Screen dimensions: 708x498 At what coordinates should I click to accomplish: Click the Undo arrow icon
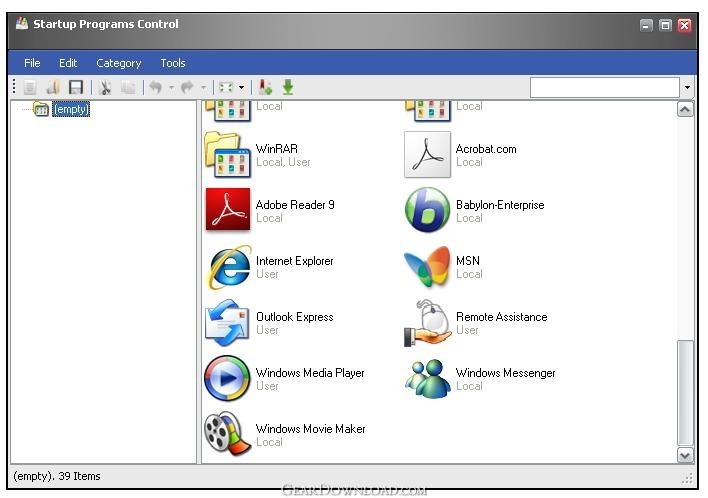click(156, 87)
